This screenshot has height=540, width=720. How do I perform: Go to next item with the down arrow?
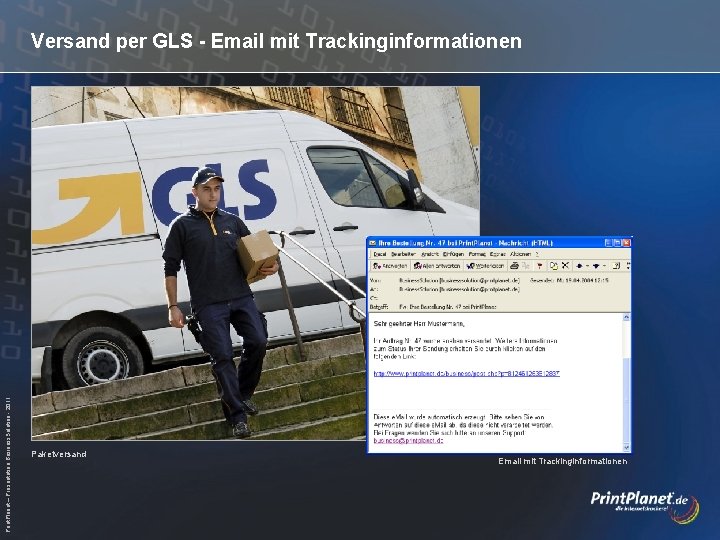(596, 266)
